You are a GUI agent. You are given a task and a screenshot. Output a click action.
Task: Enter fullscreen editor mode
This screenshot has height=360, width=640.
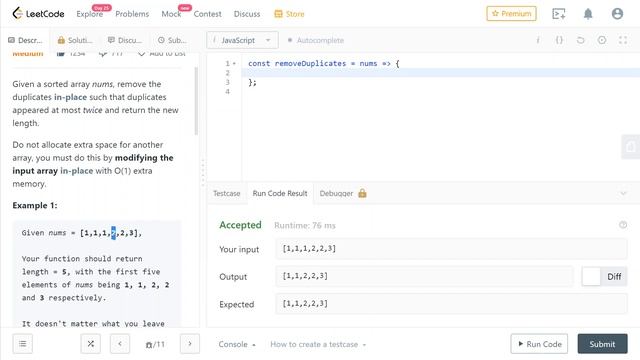(x=623, y=40)
